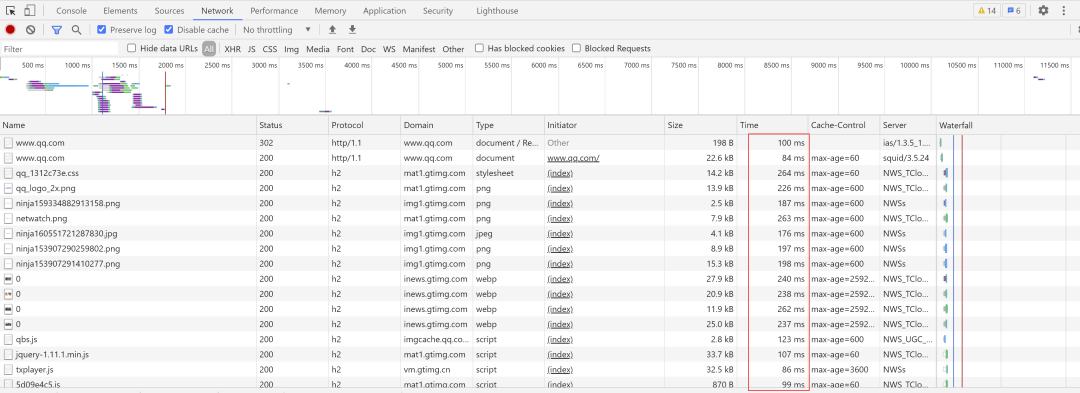Toggle Preserve log checkbox

(x=102, y=30)
